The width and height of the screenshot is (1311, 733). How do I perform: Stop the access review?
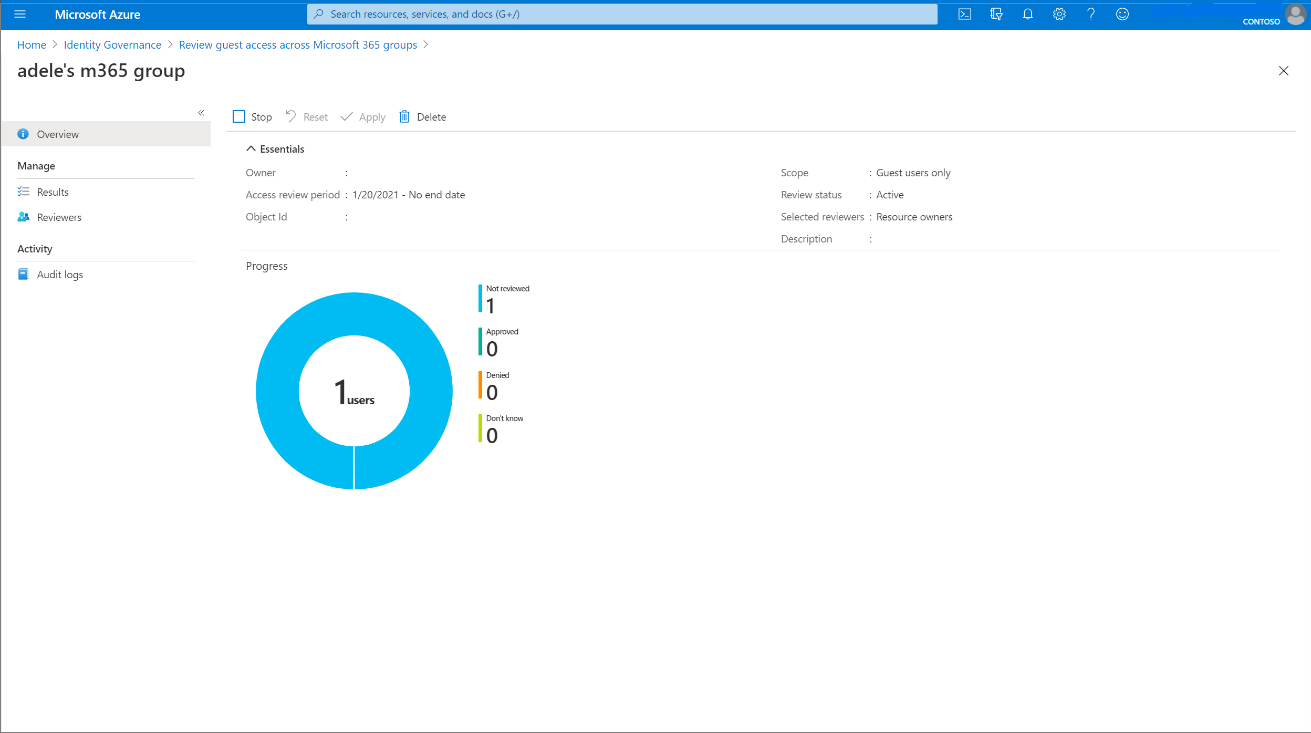point(252,116)
